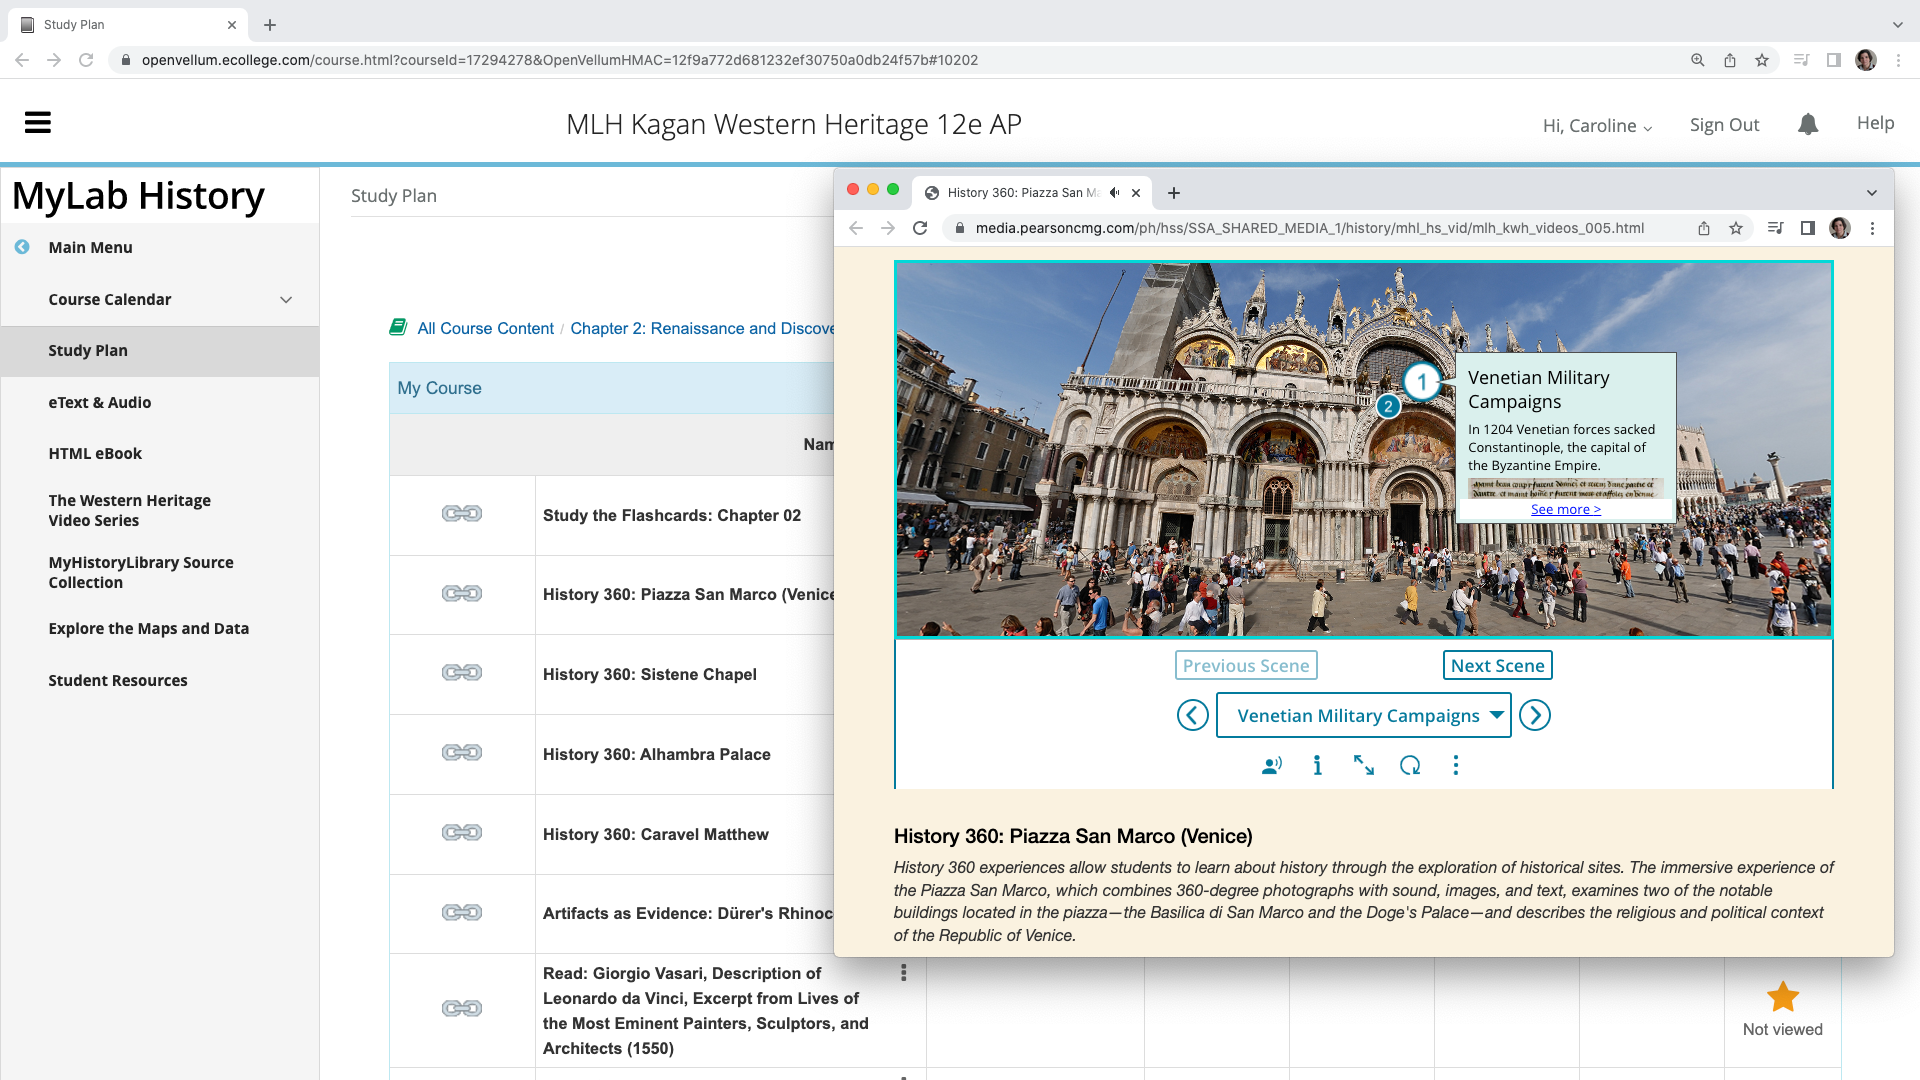The image size is (1920, 1080).
Task: Click the notifications bell icon
Action: pos(1807,124)
